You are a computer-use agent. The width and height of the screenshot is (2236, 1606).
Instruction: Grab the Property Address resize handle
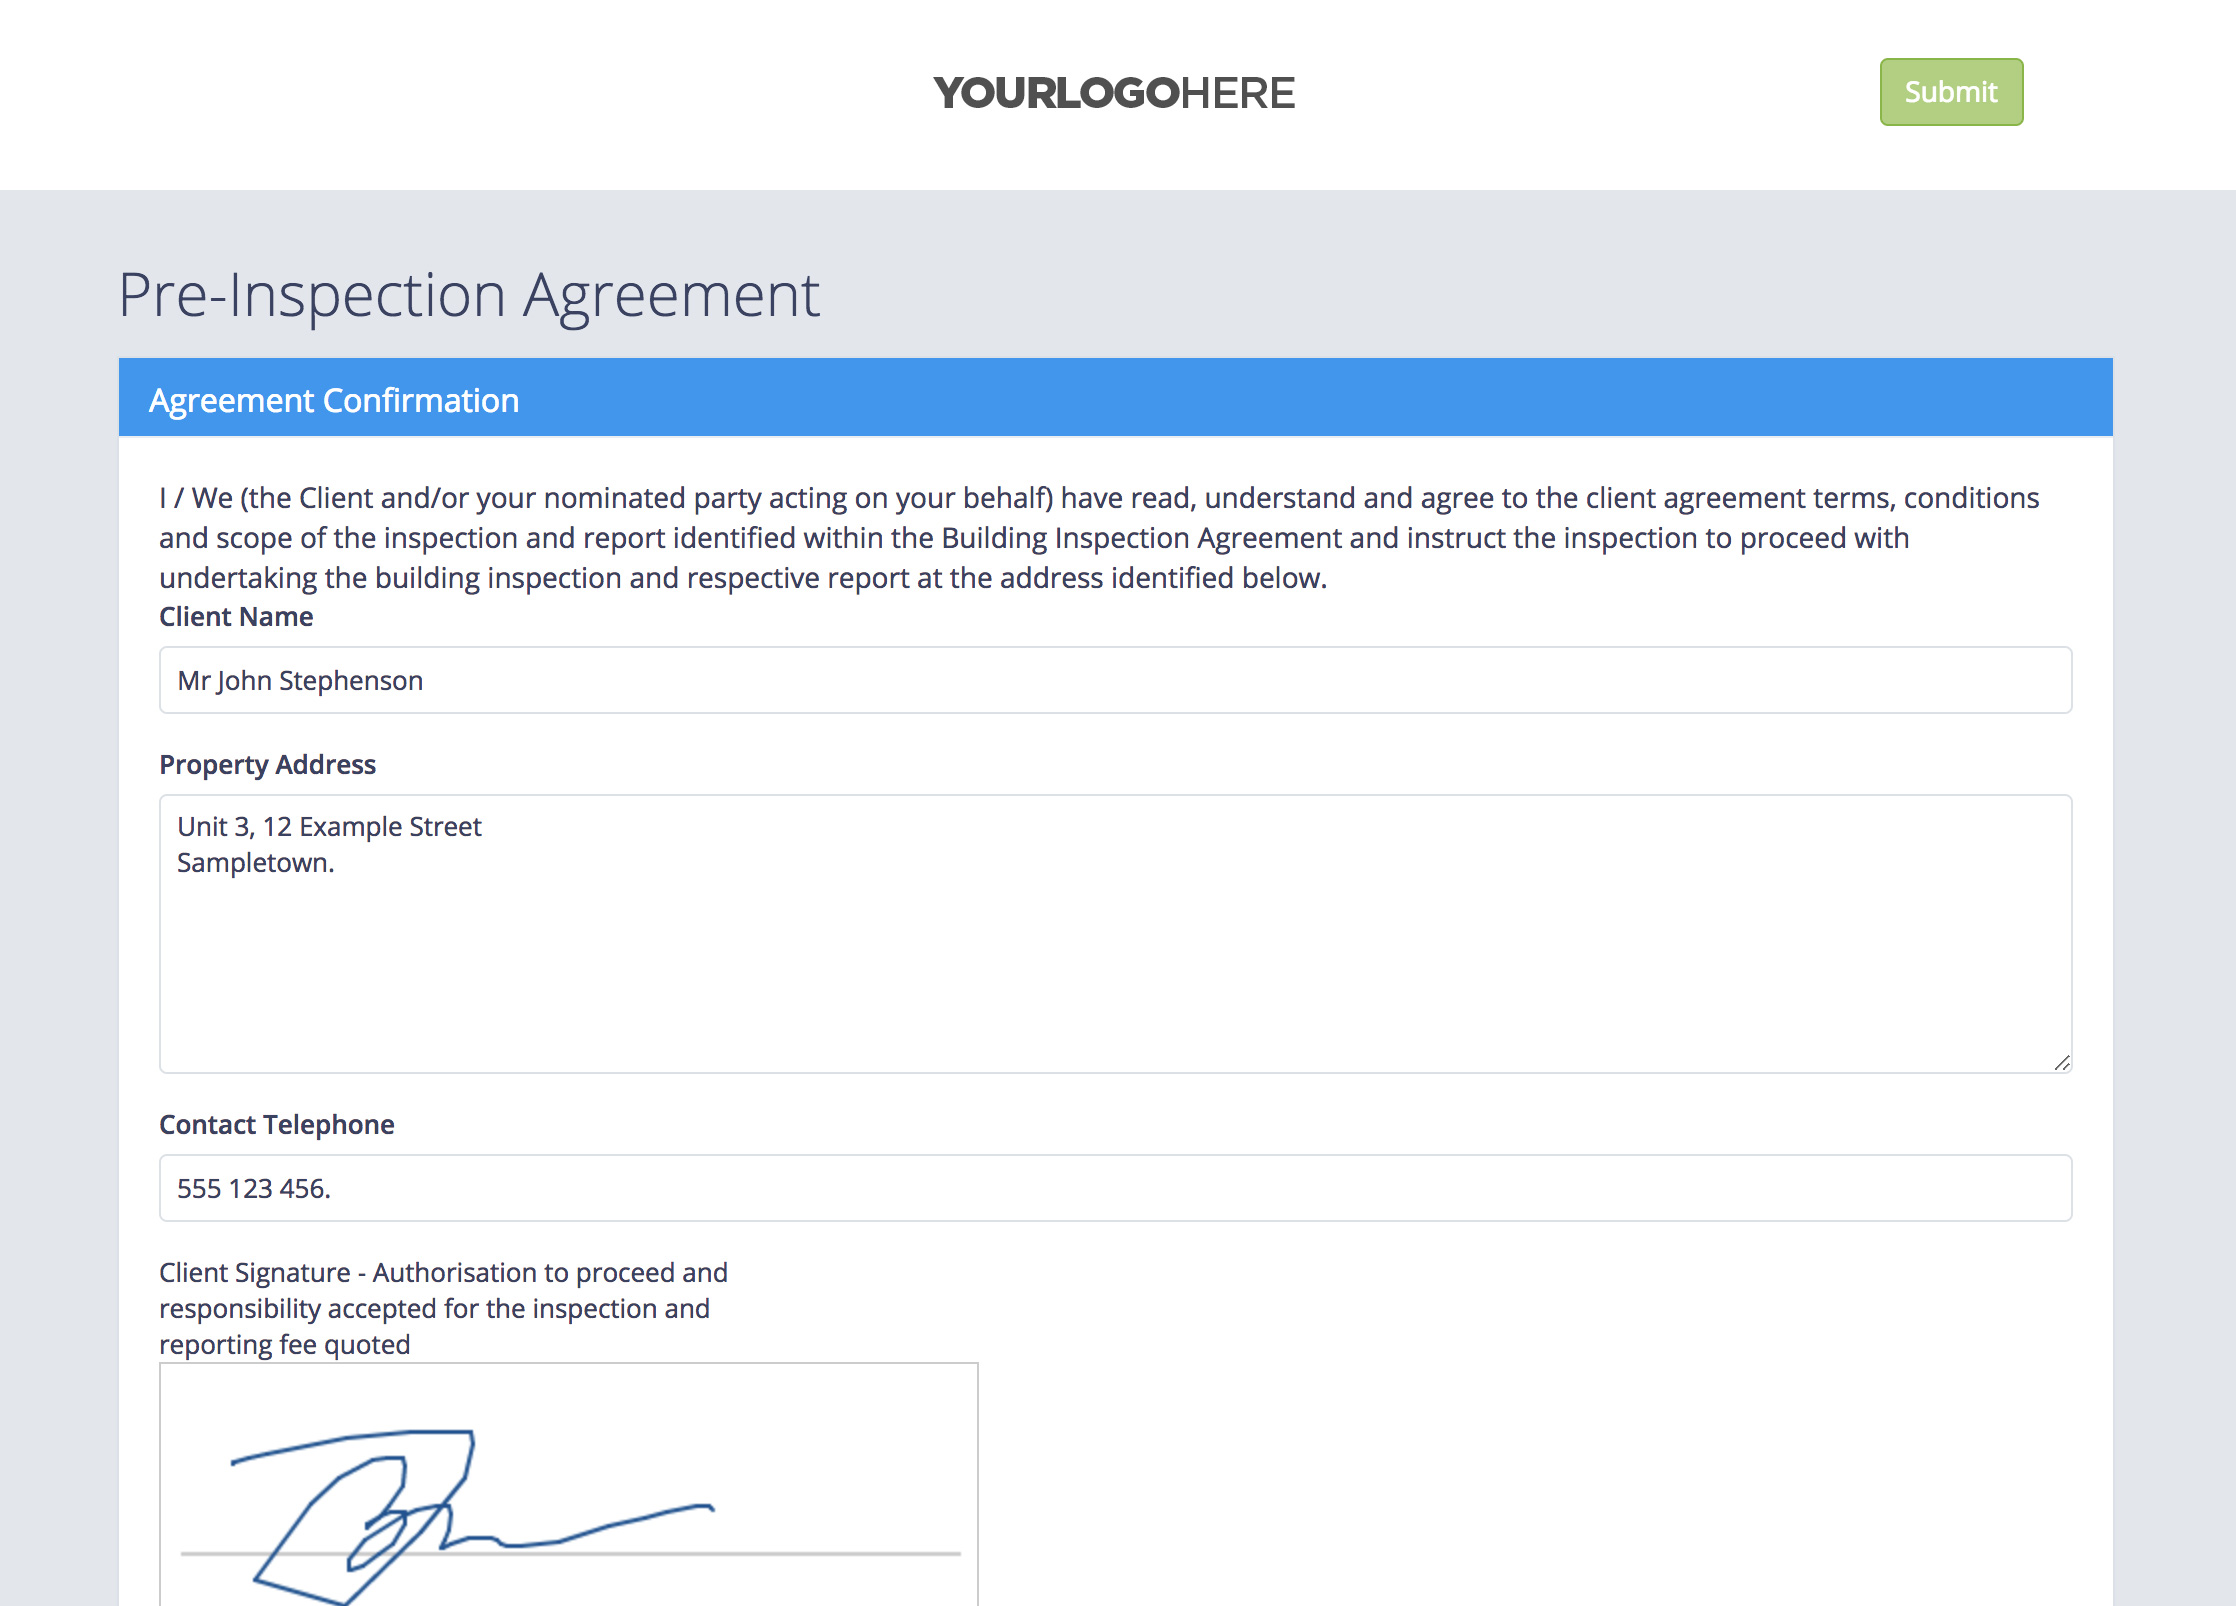[2062, 1063]
